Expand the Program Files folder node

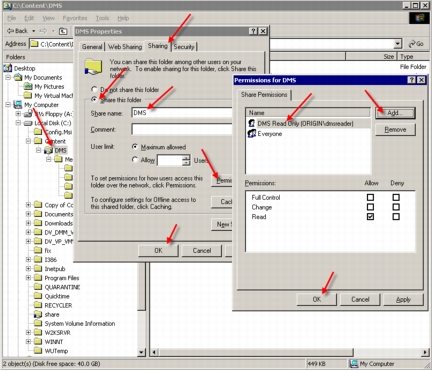tap(29, 278)
